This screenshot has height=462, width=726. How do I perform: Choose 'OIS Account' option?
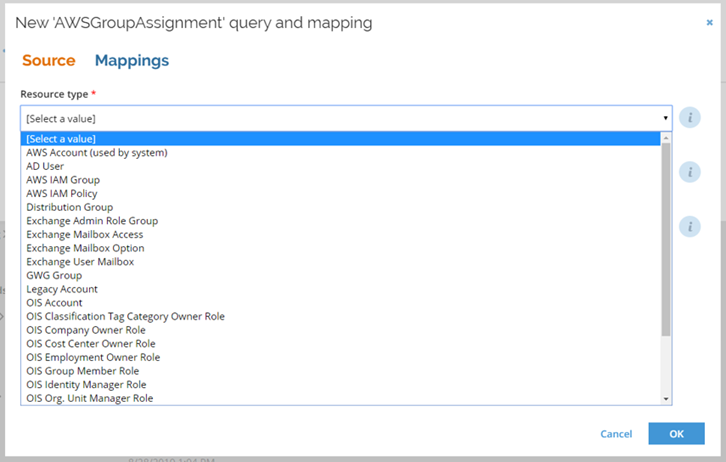(x=341, y=303)
